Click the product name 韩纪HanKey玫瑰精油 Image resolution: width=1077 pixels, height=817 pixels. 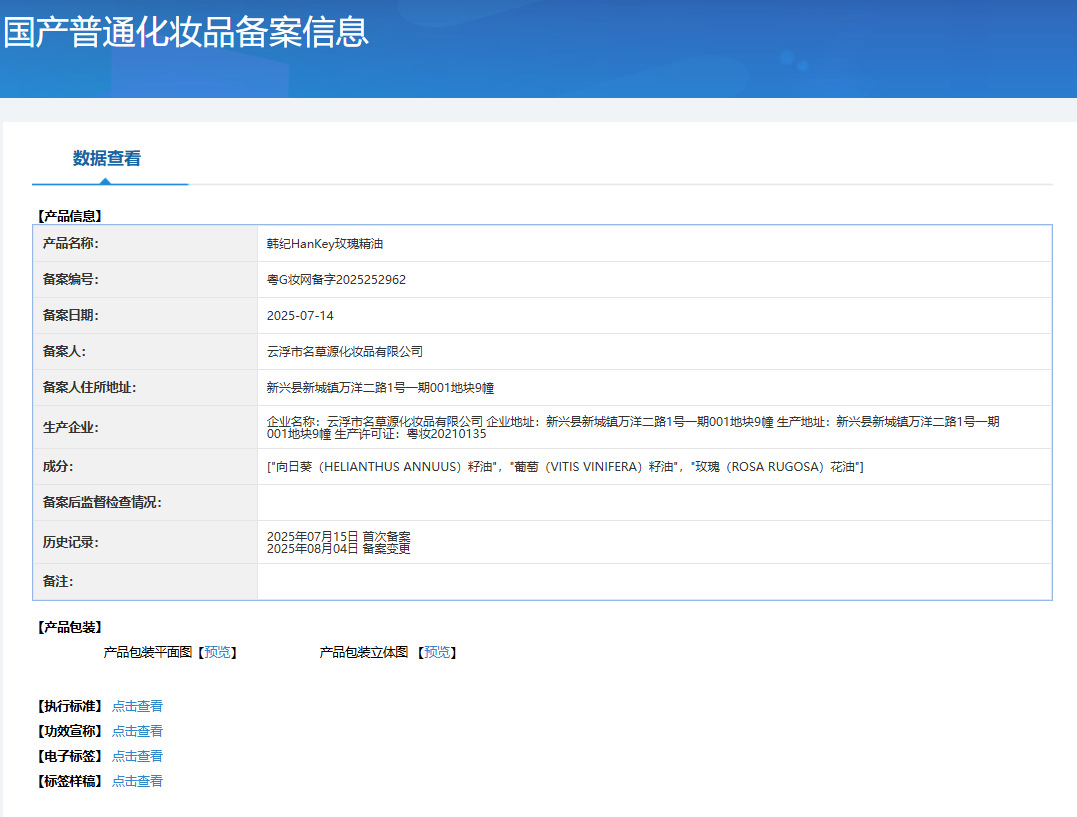pyautogui.click(x=325, y=244)
